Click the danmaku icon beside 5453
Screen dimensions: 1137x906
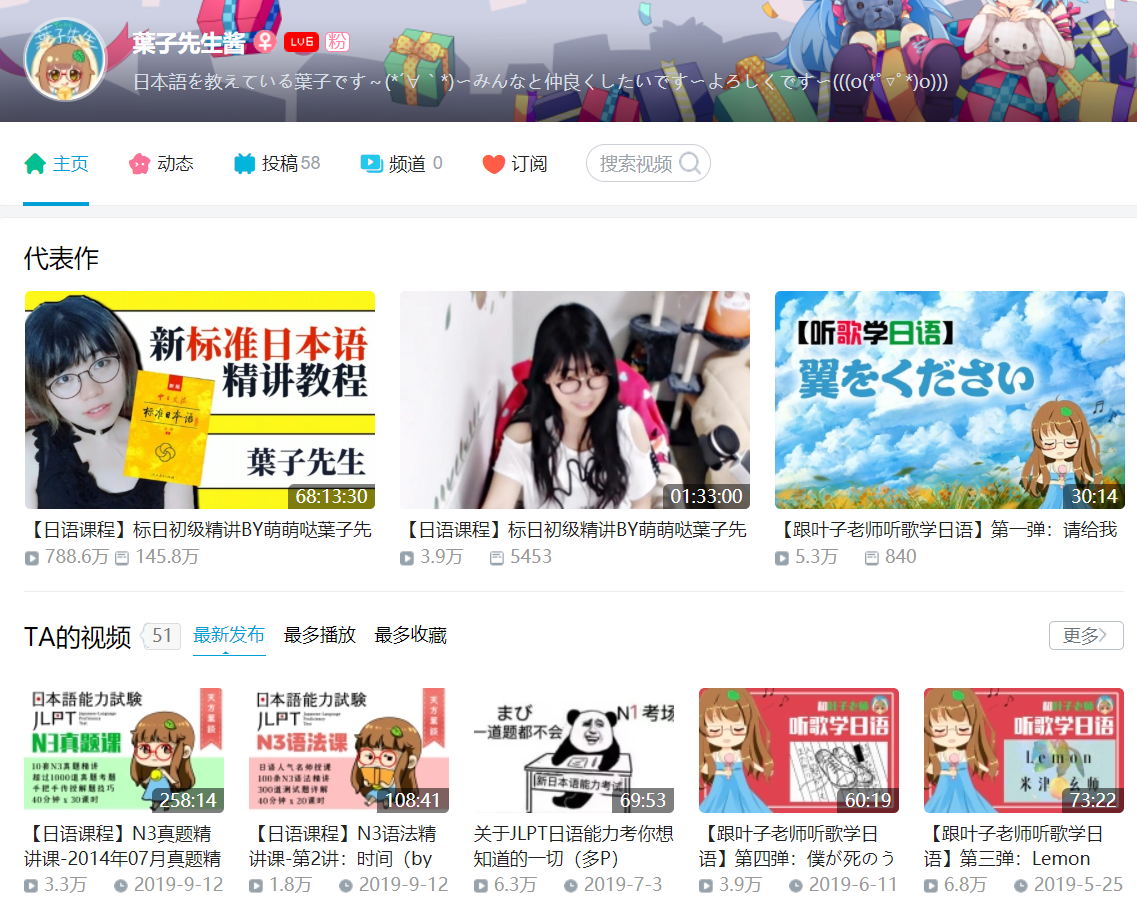pos(497,559)
